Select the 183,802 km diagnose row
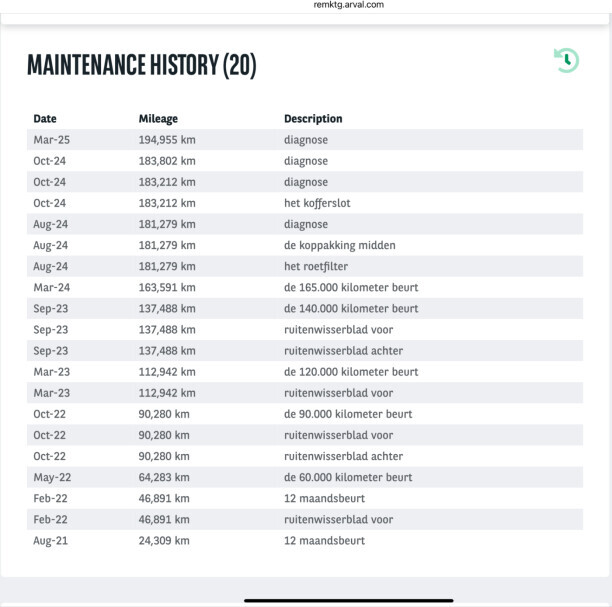 click(x=305, y=161)
